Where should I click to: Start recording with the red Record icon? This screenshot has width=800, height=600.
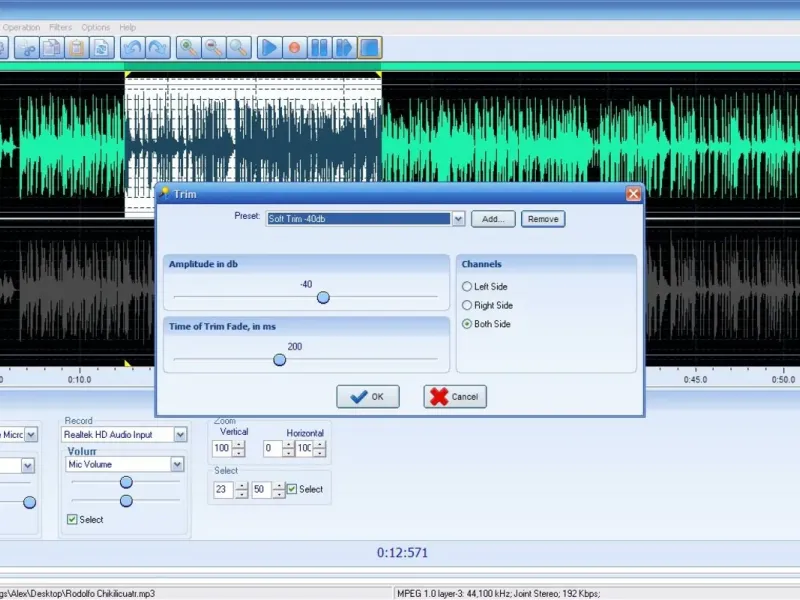click(294, 48)
